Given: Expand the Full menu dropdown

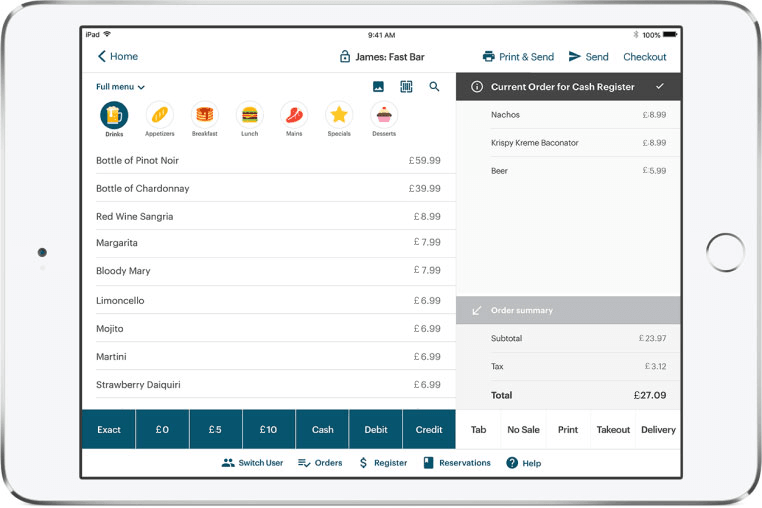Looking at the screenshot, I should coord(120,87).
